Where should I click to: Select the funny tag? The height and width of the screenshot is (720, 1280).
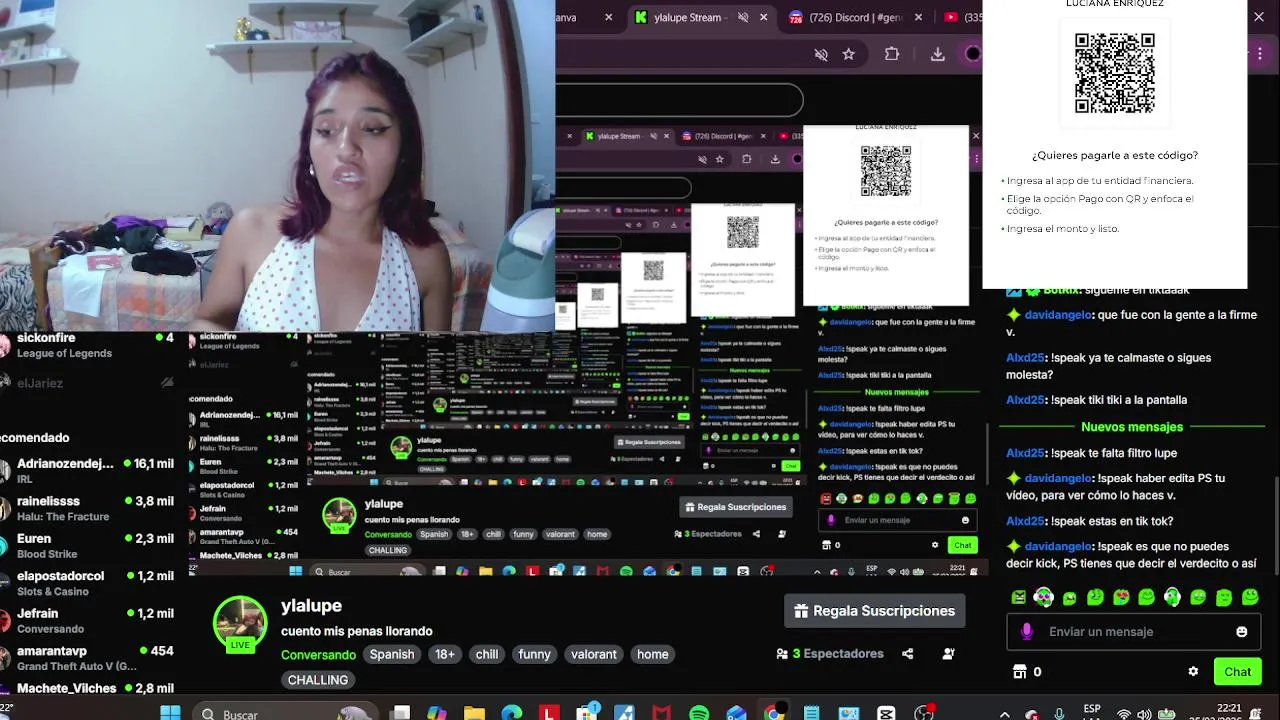click(534, 654)
